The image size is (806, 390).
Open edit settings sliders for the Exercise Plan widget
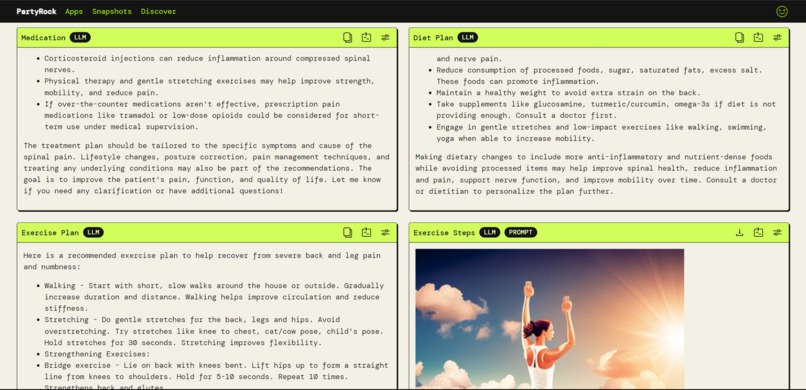385,233
